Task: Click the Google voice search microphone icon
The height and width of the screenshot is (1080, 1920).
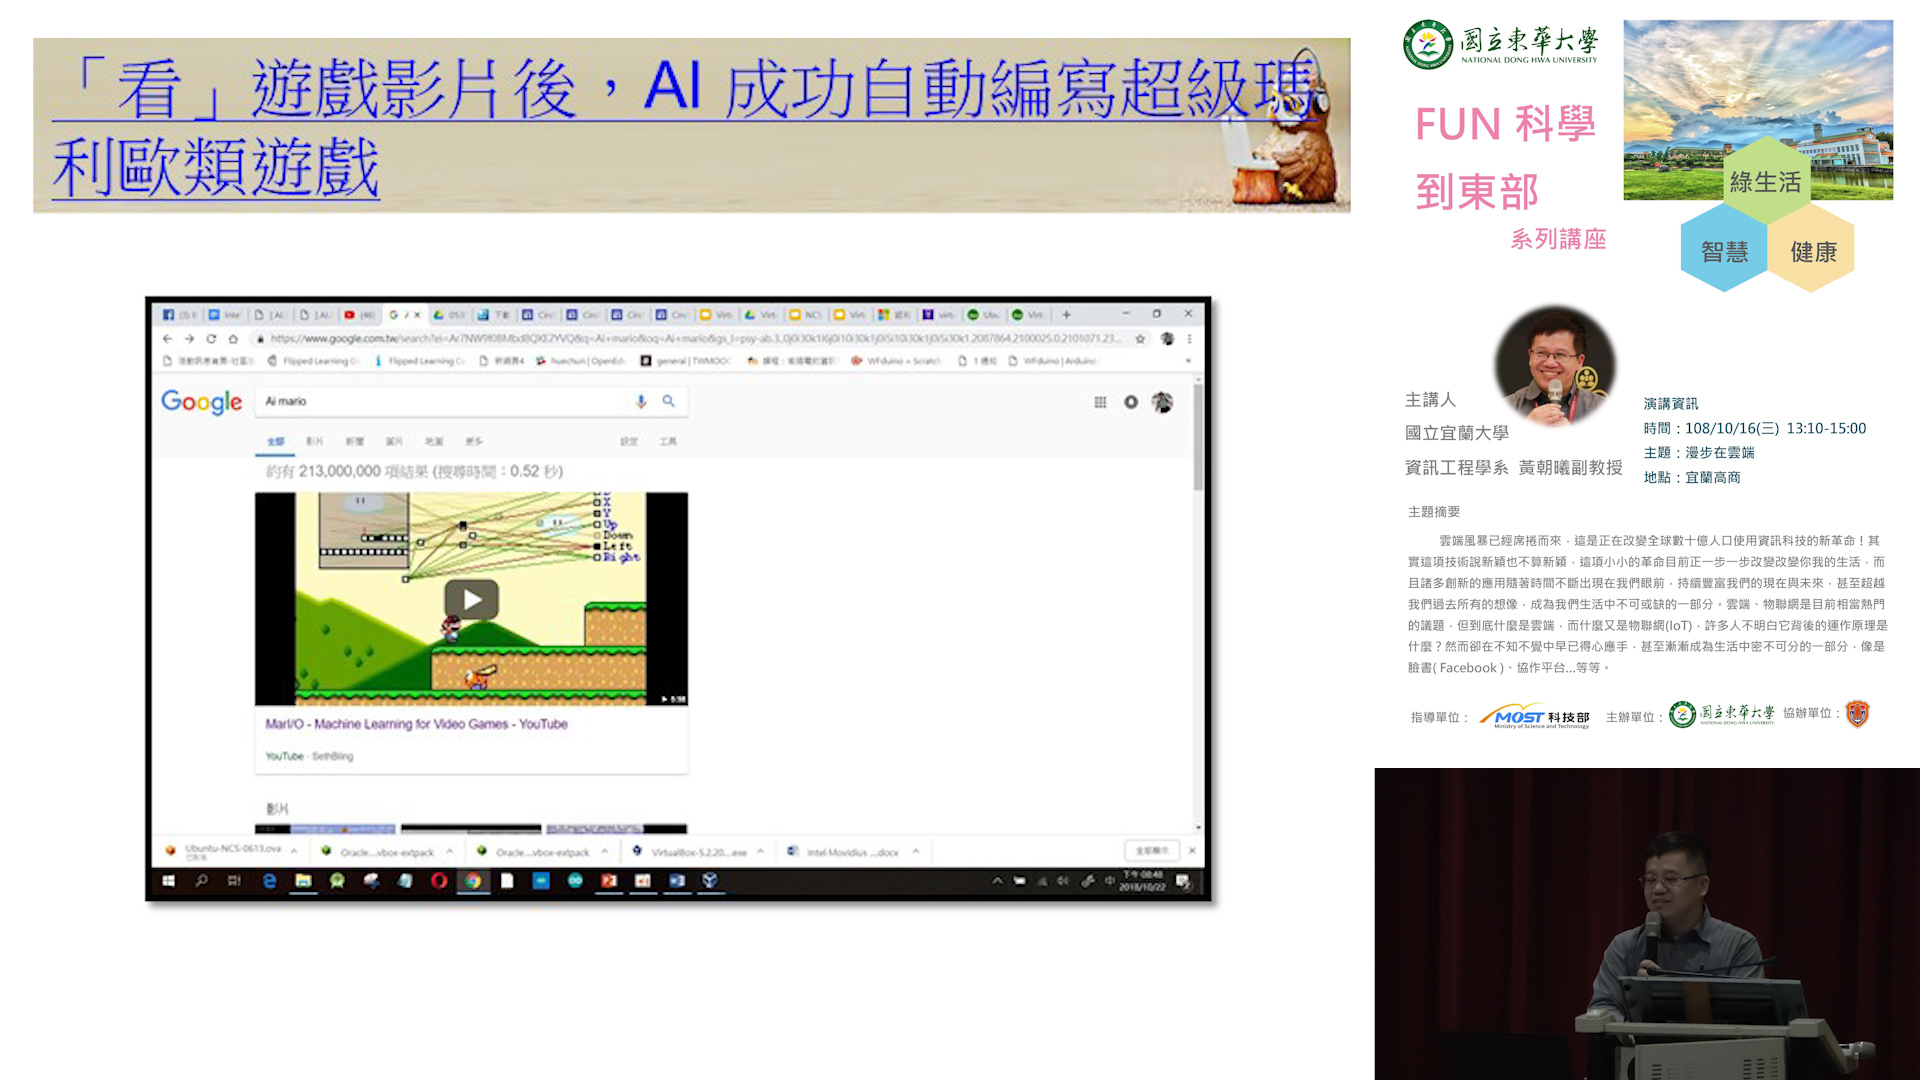Action: point(641,401)
